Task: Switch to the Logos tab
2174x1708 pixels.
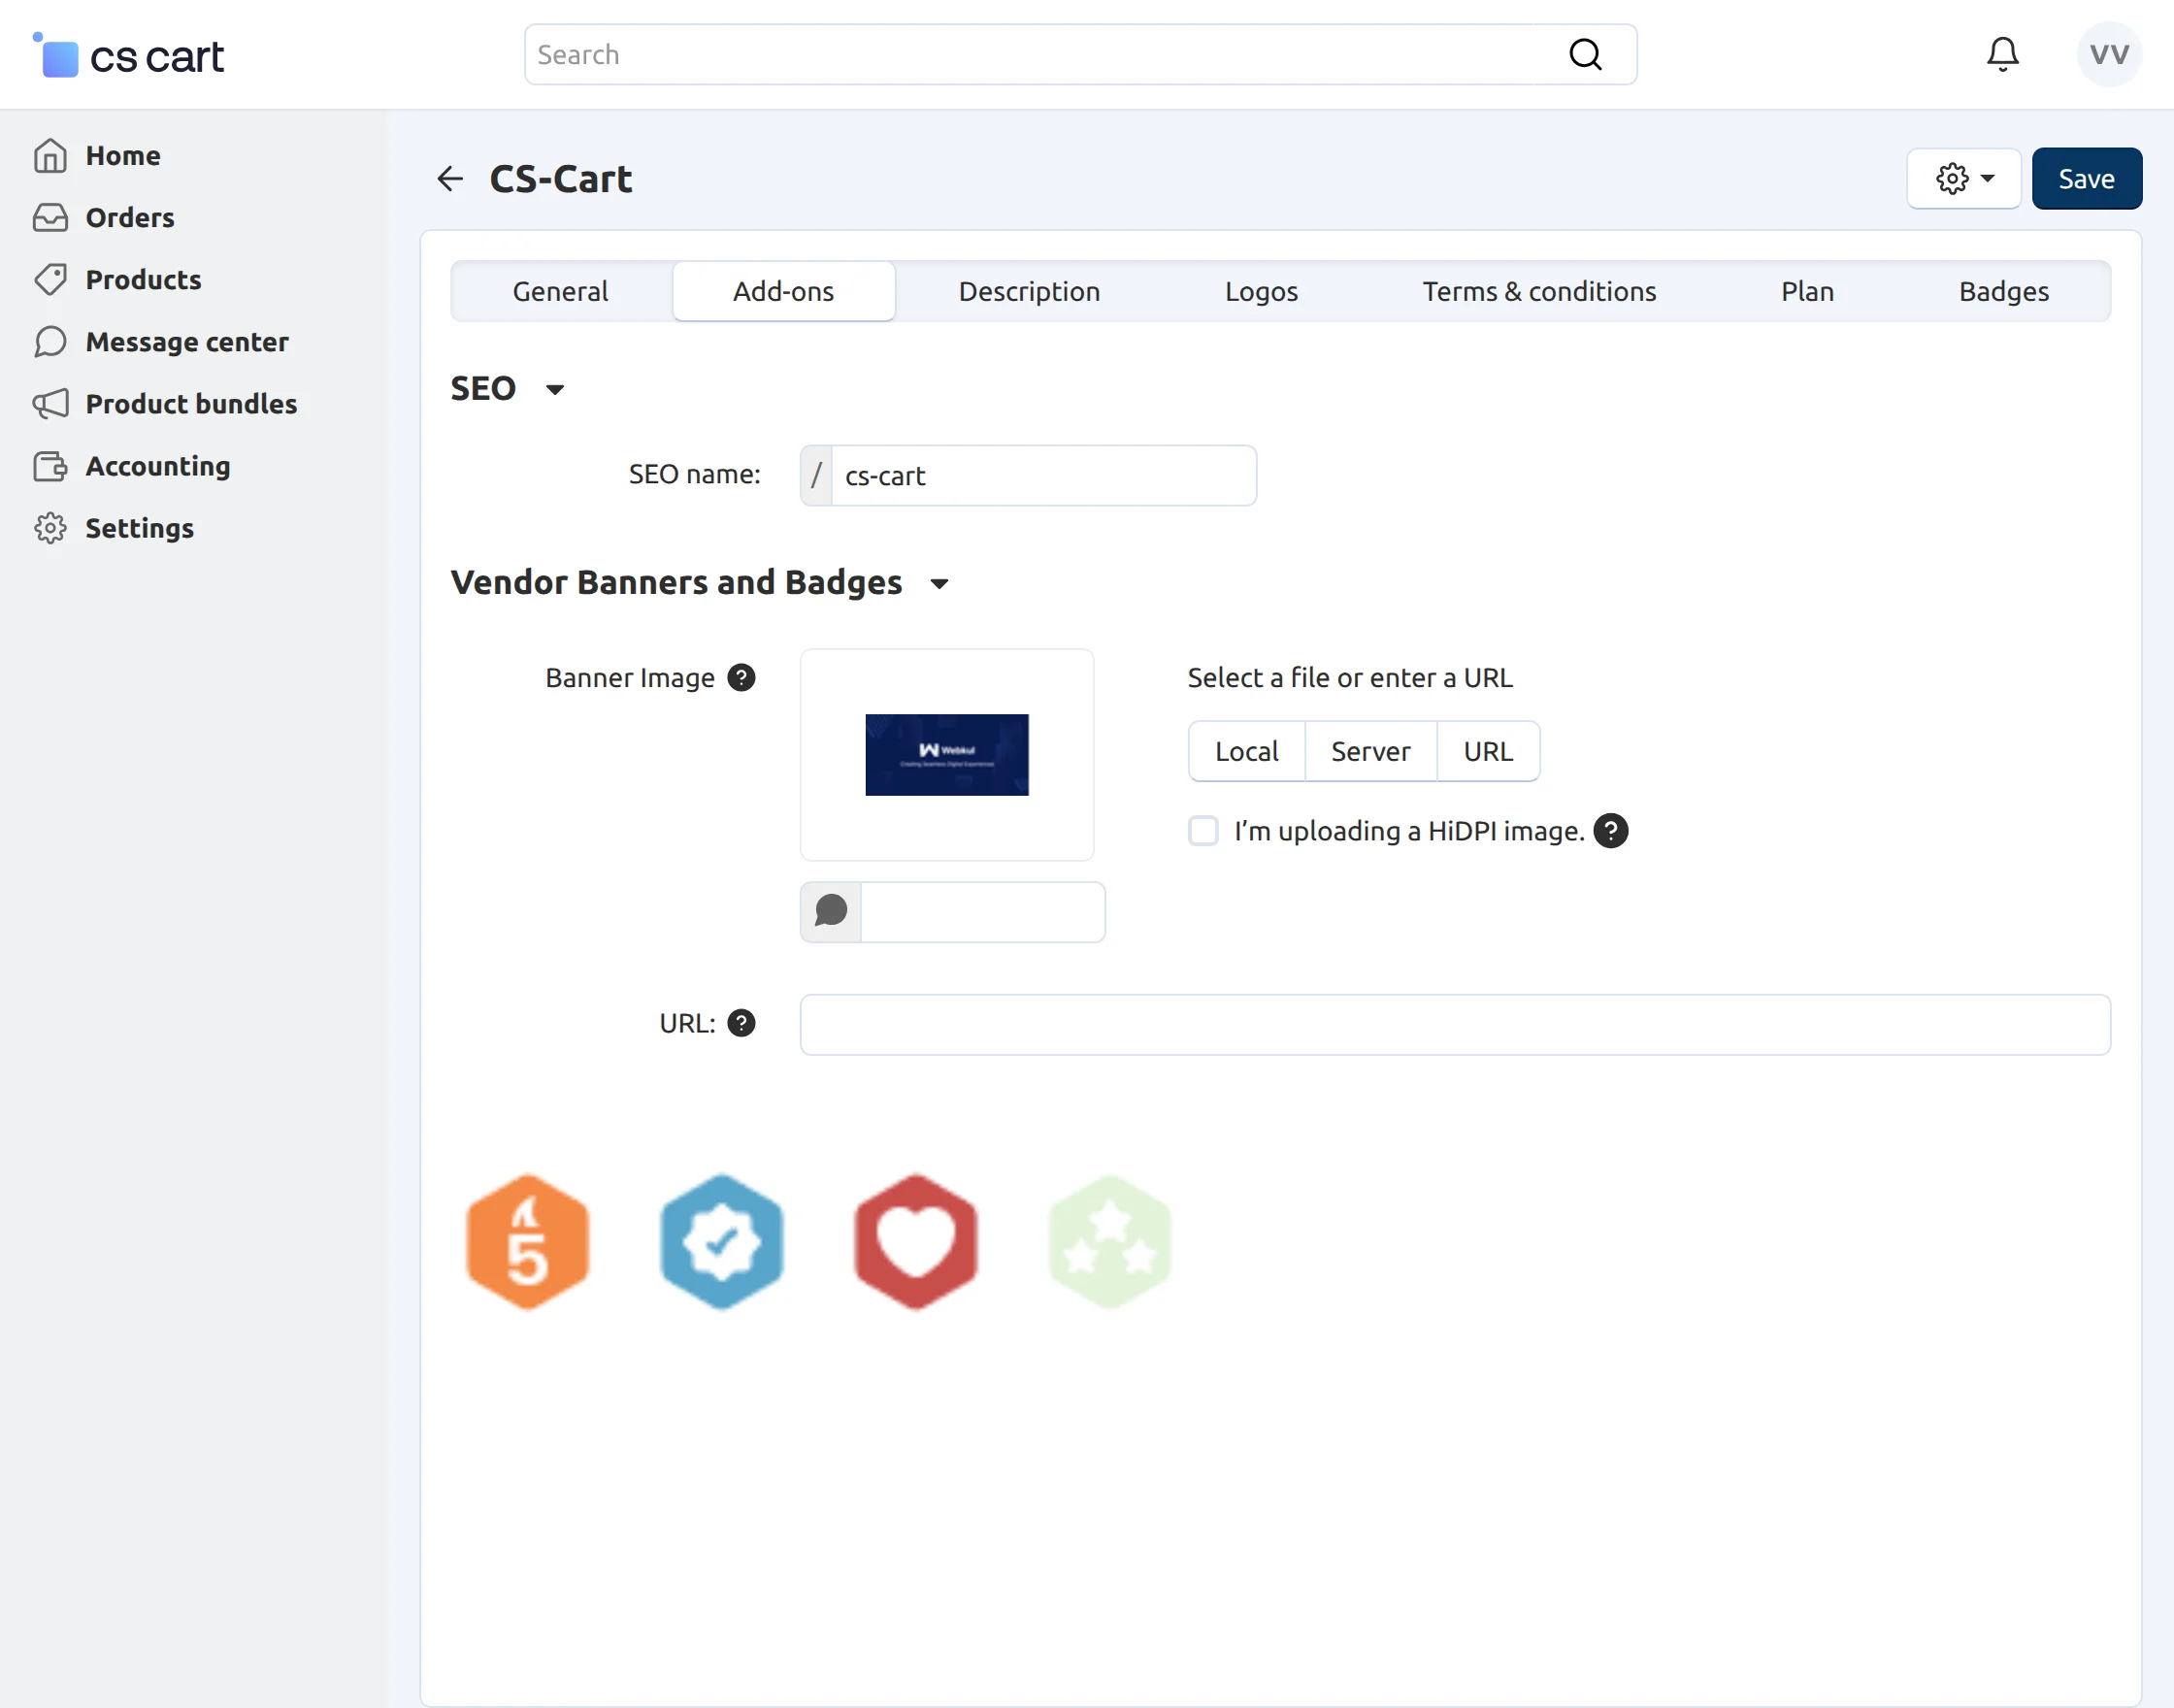Action: click(x=1261, y=292)
